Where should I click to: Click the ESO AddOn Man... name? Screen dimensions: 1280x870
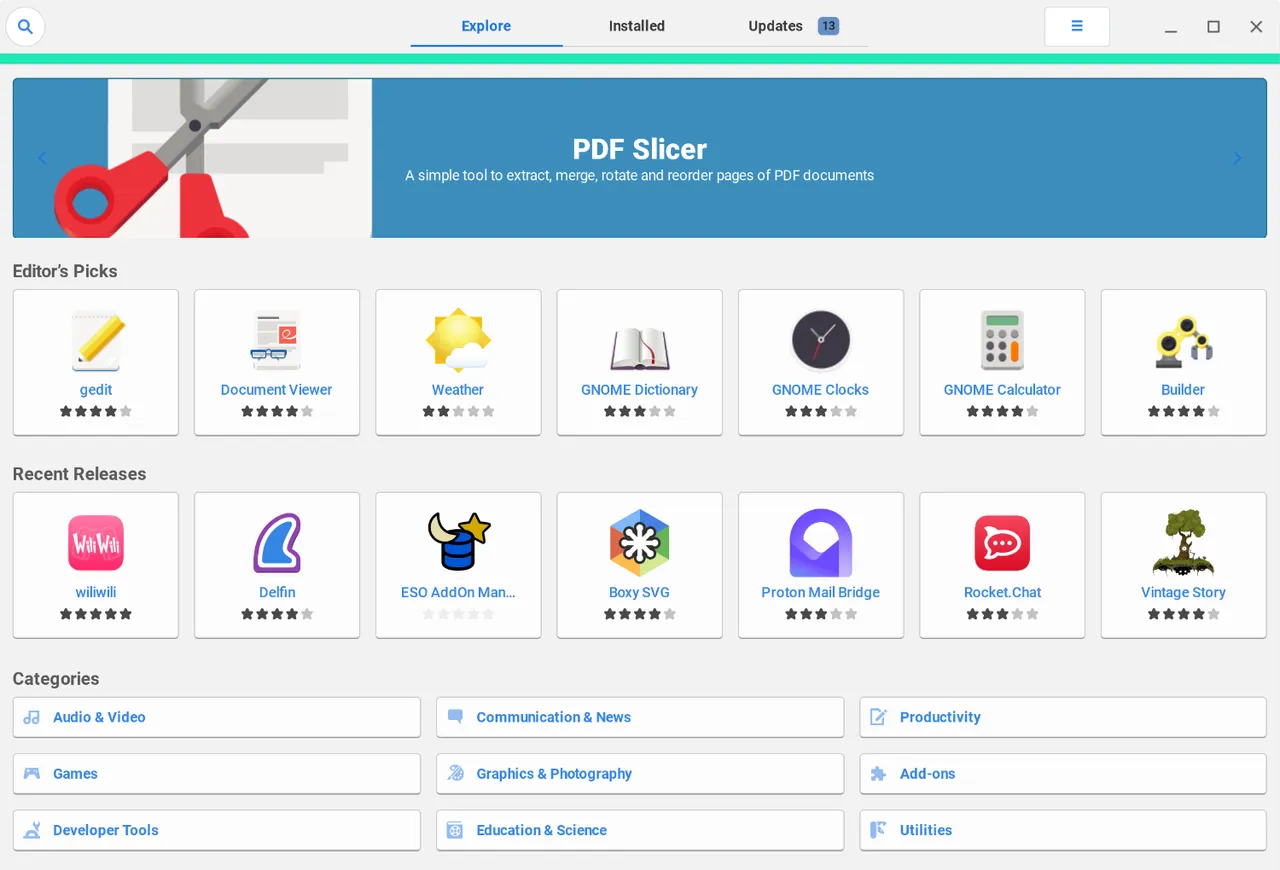458,592
